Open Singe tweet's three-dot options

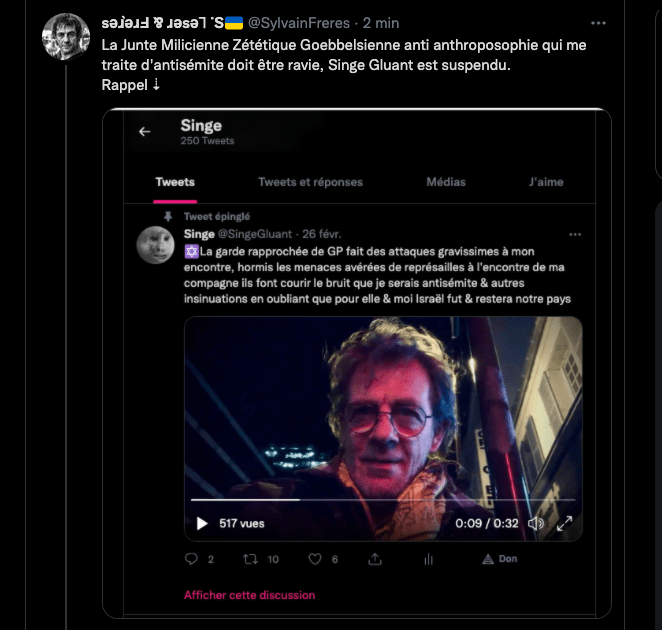(x=574, y=234)
